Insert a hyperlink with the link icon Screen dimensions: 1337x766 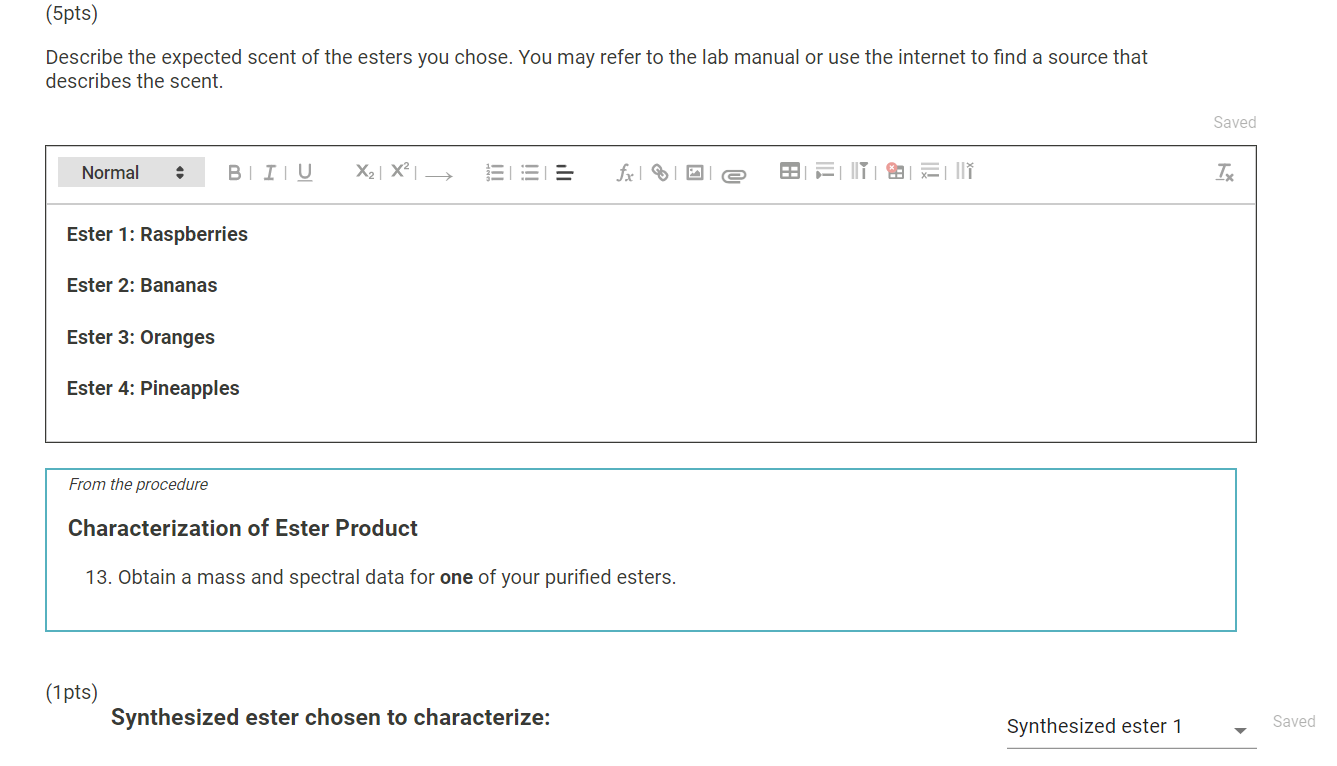point(659,172)
